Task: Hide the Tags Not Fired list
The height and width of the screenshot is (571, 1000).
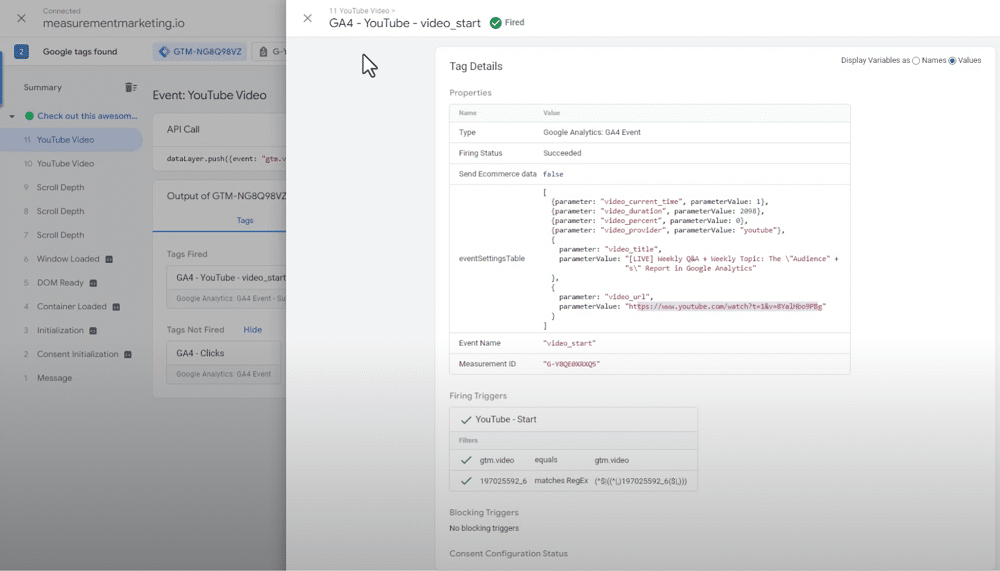Action: point(253,330)
